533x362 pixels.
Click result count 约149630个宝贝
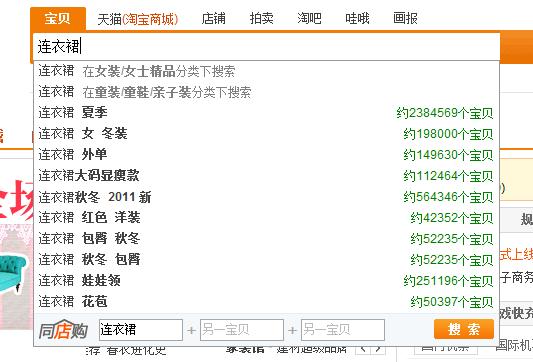coord(448,155)
